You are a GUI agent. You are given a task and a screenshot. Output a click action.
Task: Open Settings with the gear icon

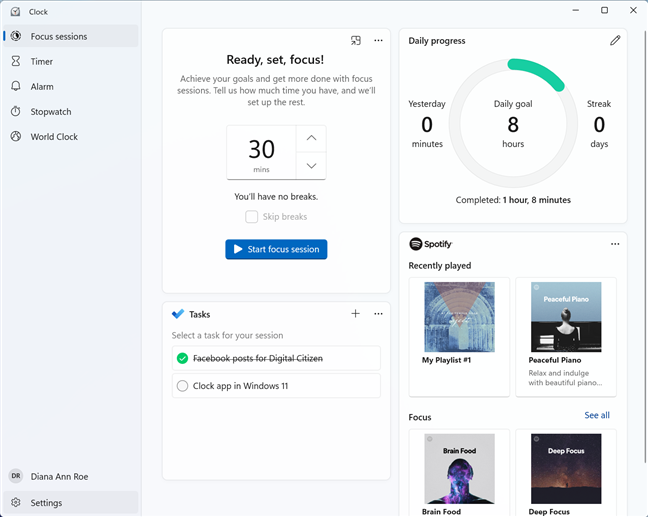16,503
